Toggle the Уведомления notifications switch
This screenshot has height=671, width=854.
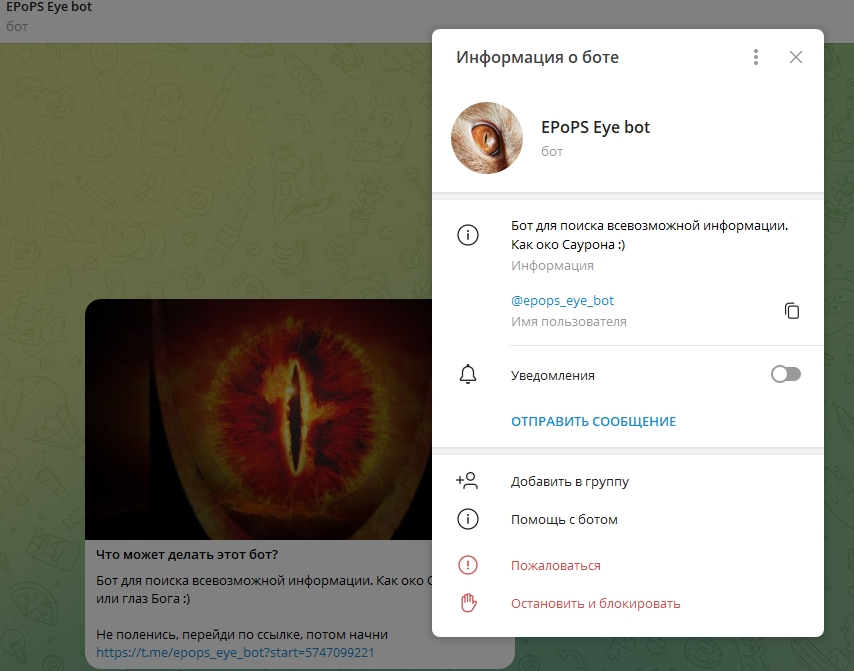pos(785,374)
